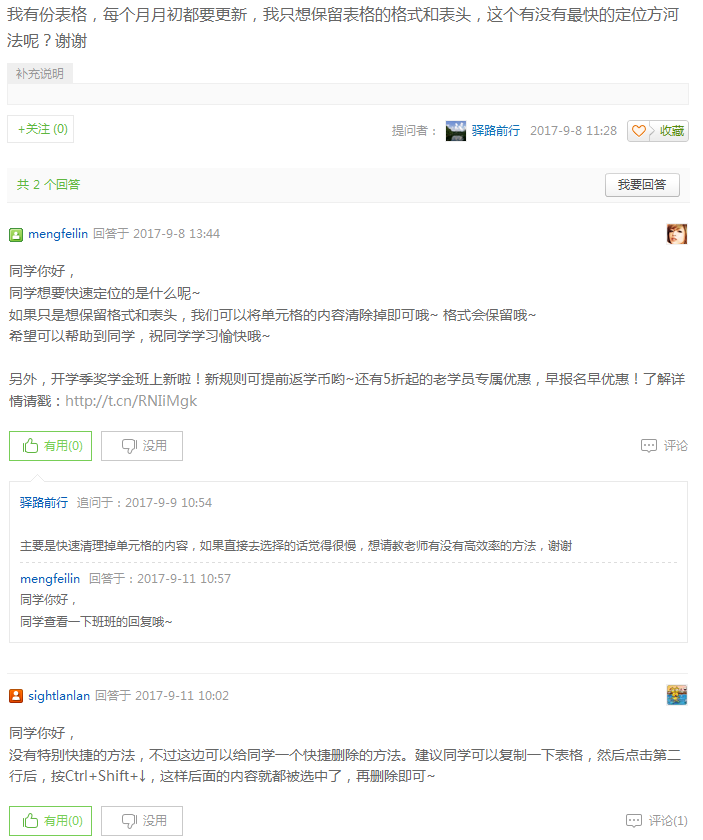Open sightlanlan's avatar thumbnail
The width and height of the screenshot is (703, 840).
(677, 695)
